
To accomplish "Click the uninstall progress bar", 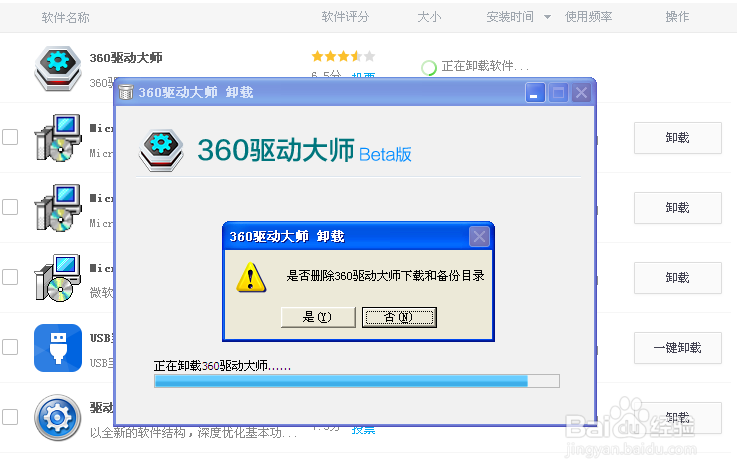I will (357, 381).
